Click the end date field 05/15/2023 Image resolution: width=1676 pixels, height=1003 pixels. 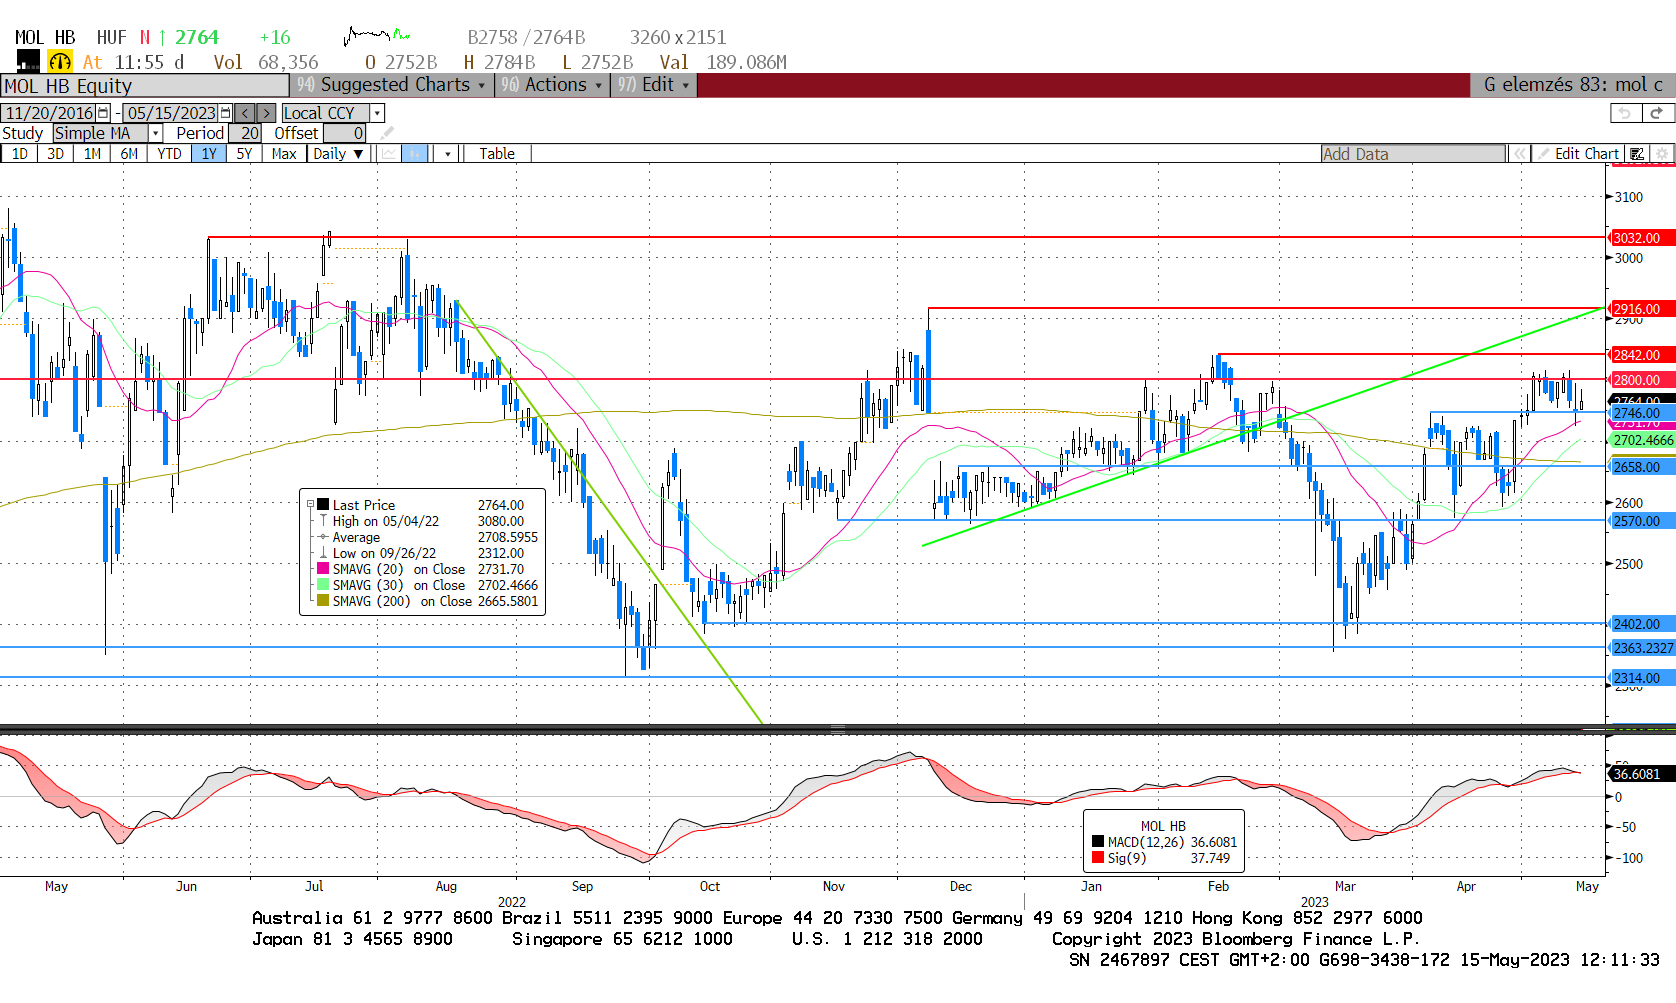tap(171, 113)
